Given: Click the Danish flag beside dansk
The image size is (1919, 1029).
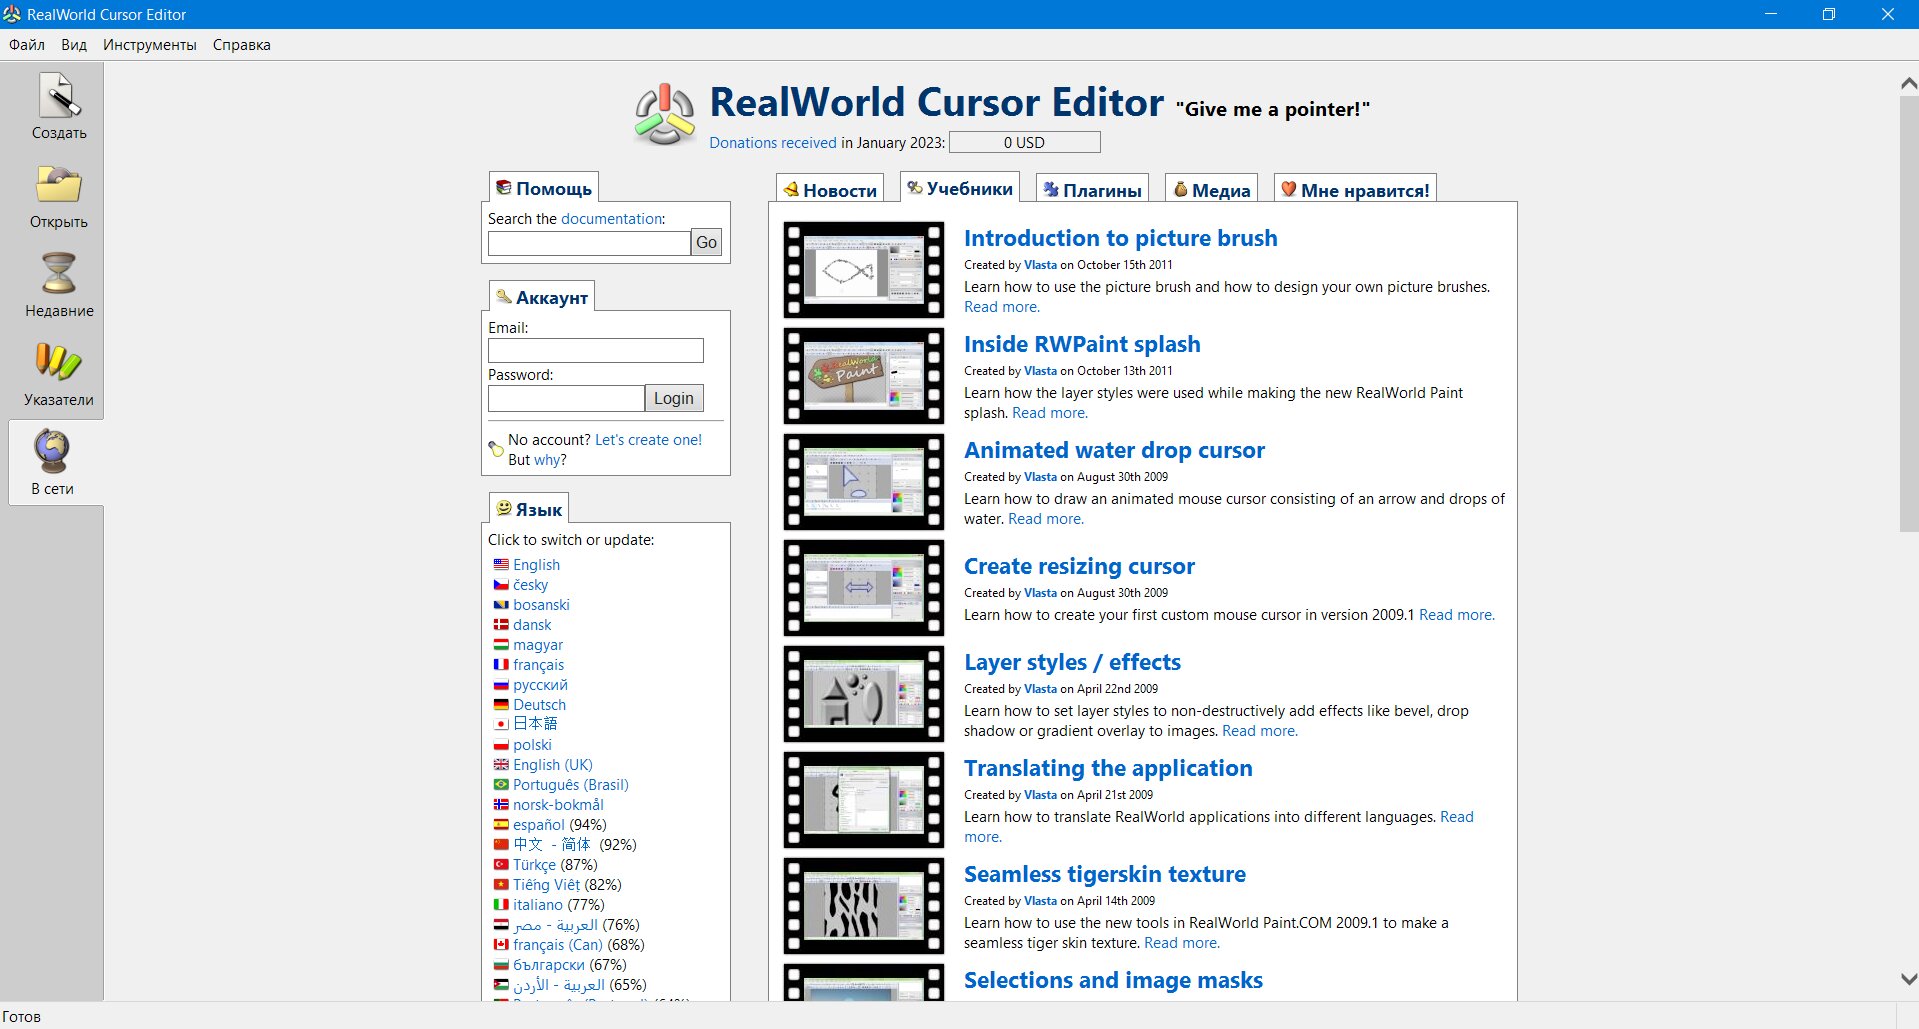Looking at the screenshot, I should (x=501, y=625).
